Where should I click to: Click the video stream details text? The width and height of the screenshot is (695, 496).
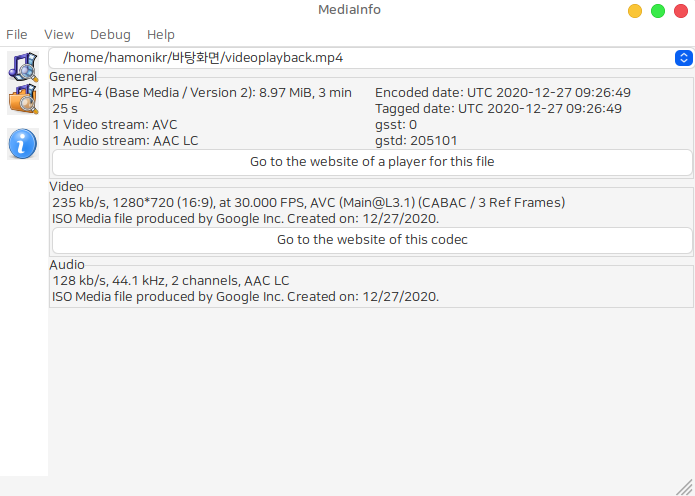(308, 203)
